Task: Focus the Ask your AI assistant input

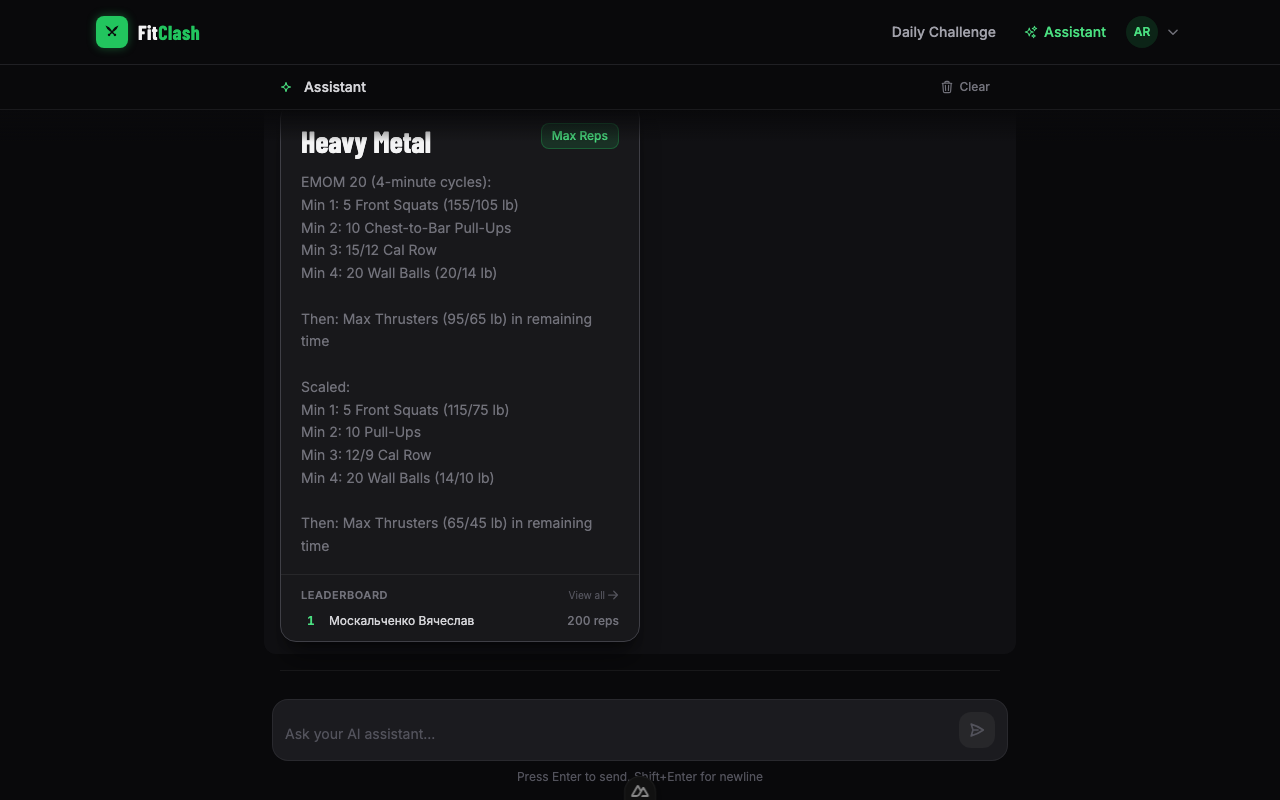Action: (x=615, y=733)
